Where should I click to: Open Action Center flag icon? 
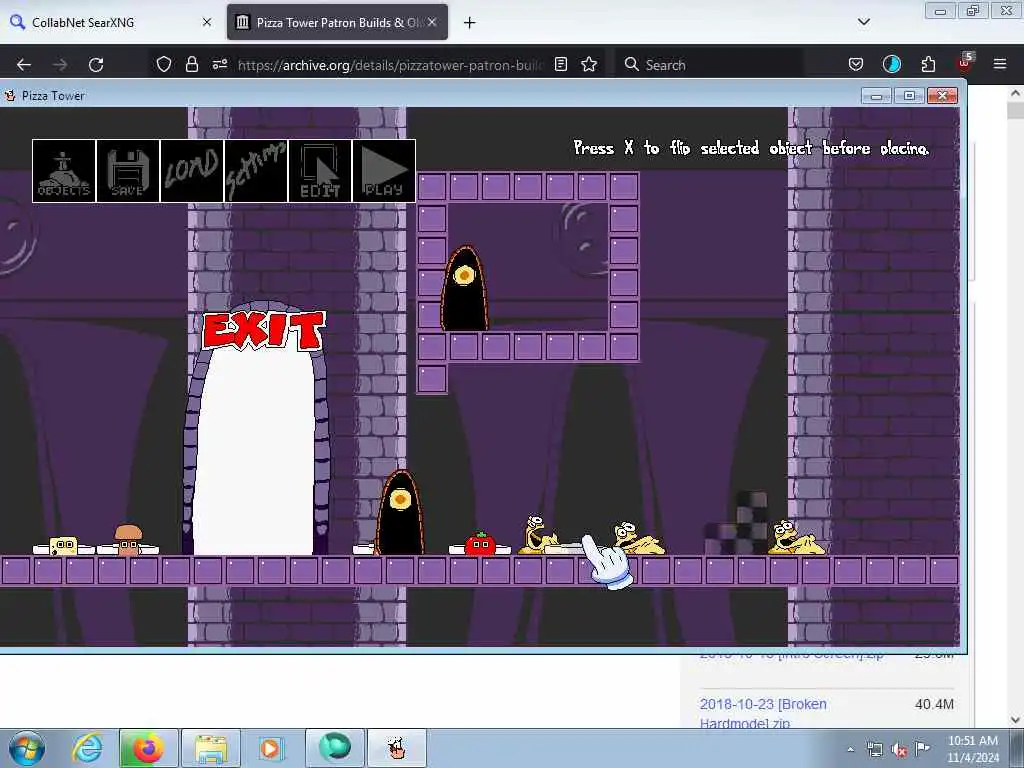pos(923,749)
